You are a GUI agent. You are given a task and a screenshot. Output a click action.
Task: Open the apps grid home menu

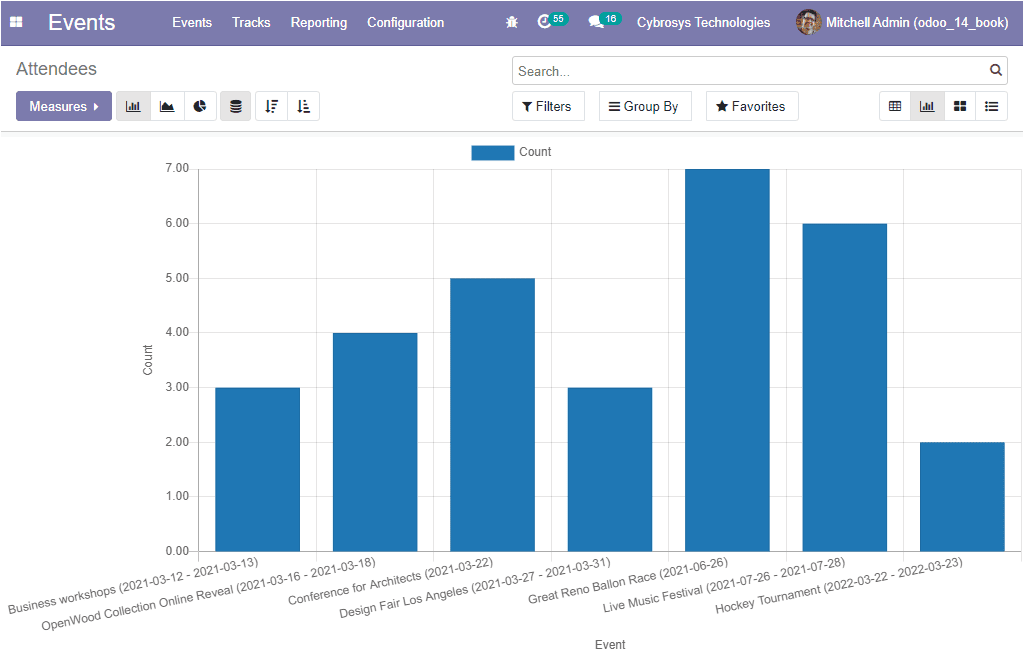point(16,22)
